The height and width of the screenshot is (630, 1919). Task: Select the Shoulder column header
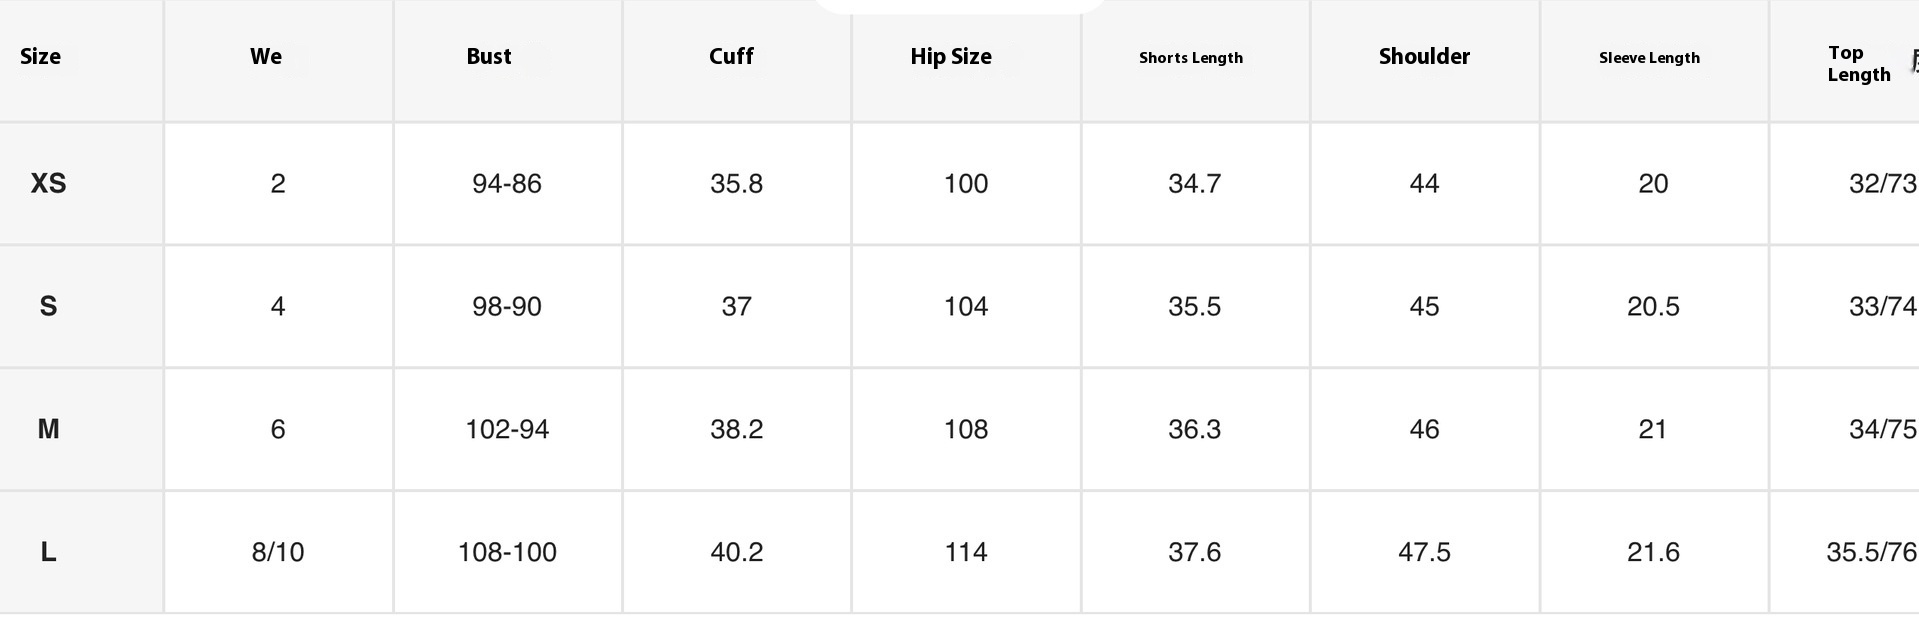point(1424,57)
